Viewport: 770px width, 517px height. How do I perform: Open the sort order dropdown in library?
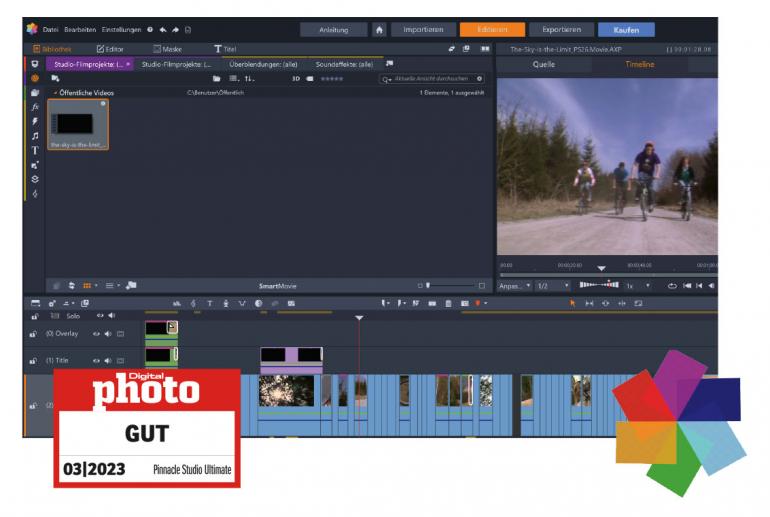249,79
